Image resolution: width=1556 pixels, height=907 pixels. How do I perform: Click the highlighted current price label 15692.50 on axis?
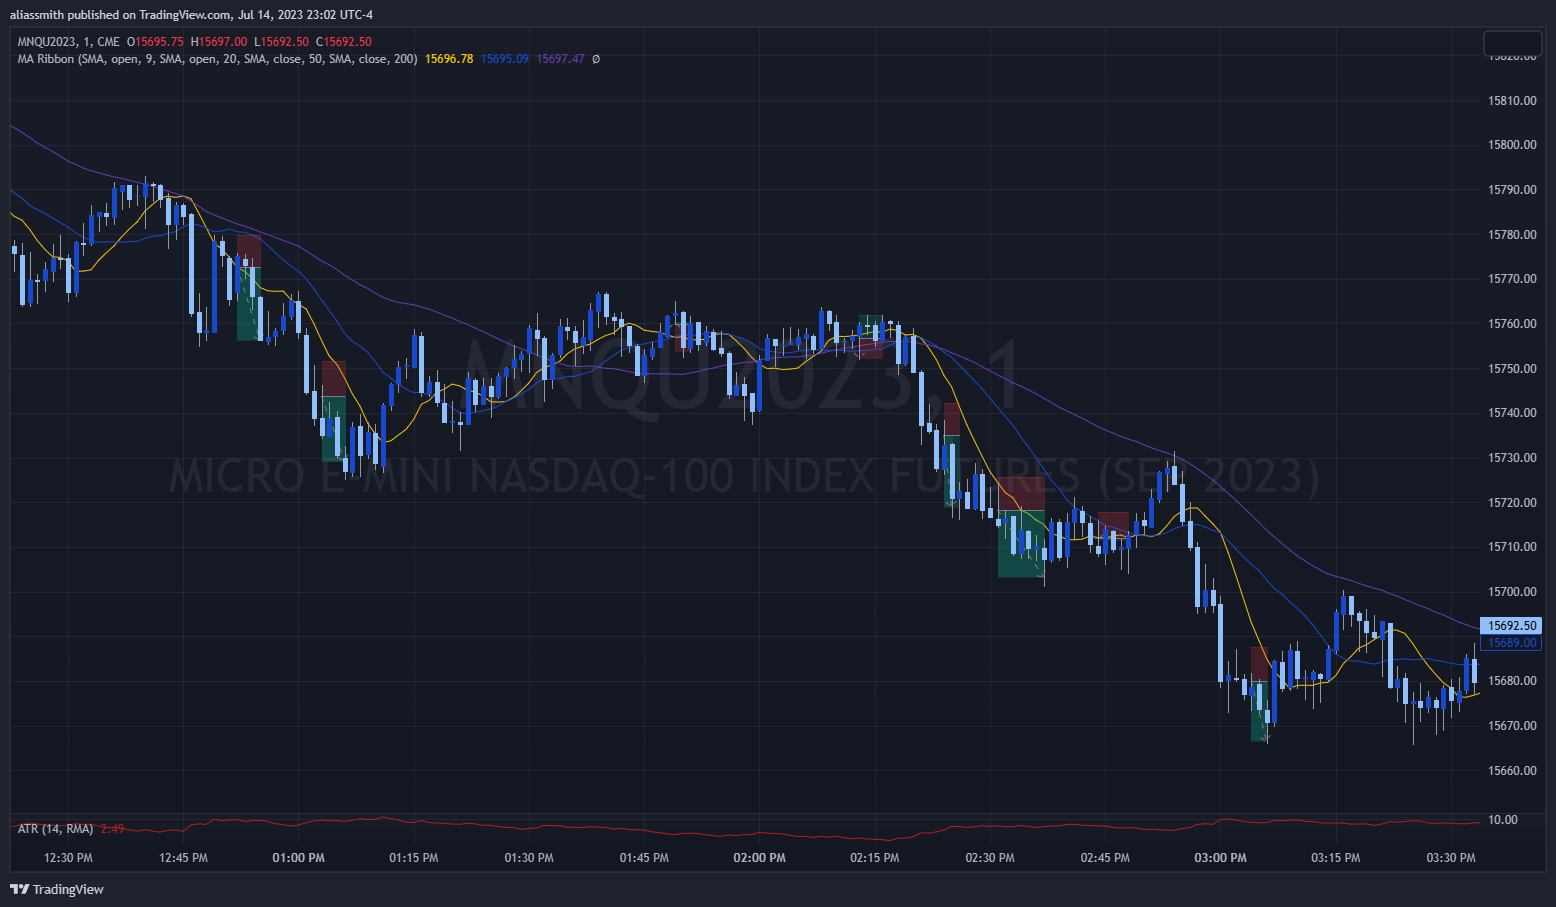(1512, 626)
